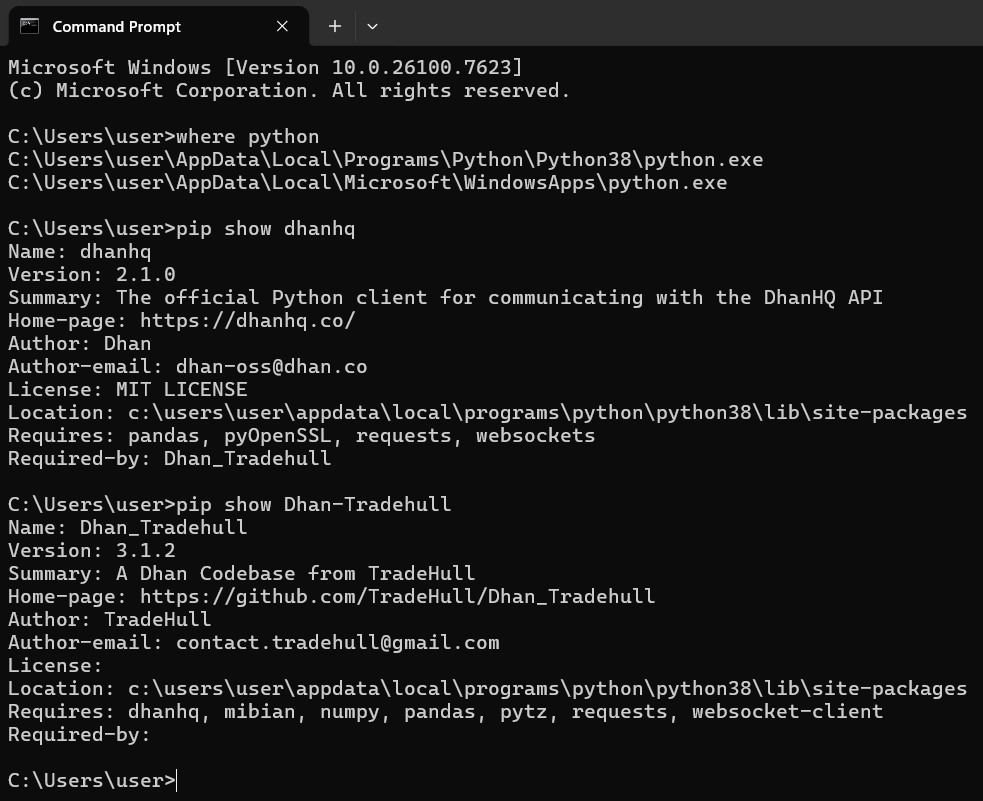983x801 pixels.
Task: Click the 'pip show dhanhq' command
Action: [x=265, y=228]
